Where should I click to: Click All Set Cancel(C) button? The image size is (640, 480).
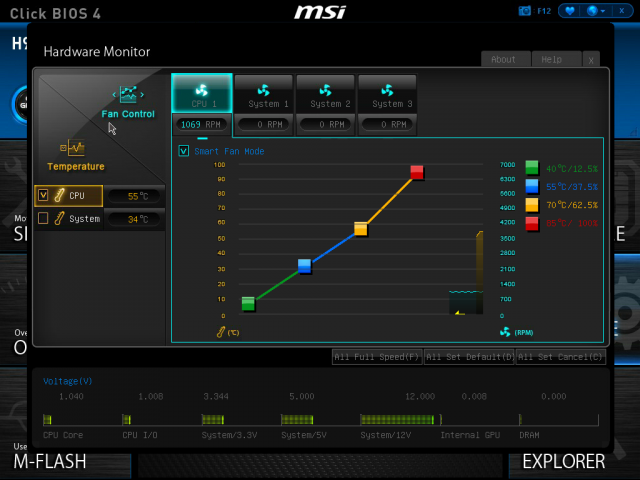tap(561, 357)
